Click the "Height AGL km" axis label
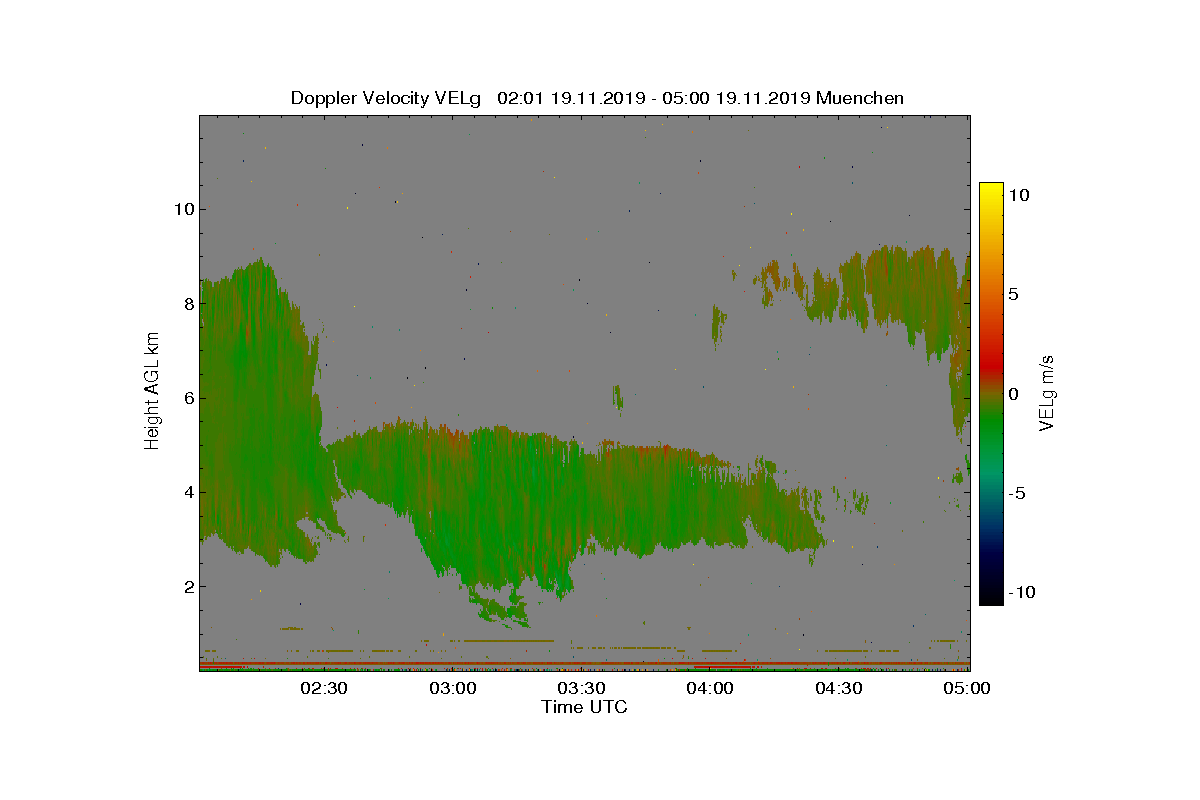Image resolution: width=1200 pixels, height=800 pixels. coord(152,392)
